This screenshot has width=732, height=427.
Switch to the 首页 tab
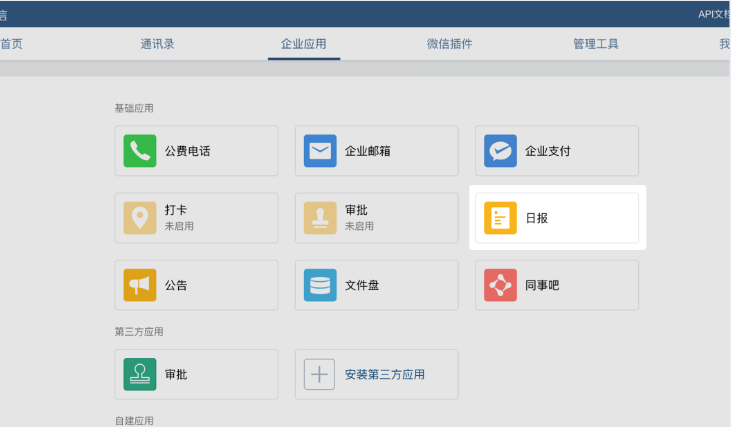coord(11,44)
